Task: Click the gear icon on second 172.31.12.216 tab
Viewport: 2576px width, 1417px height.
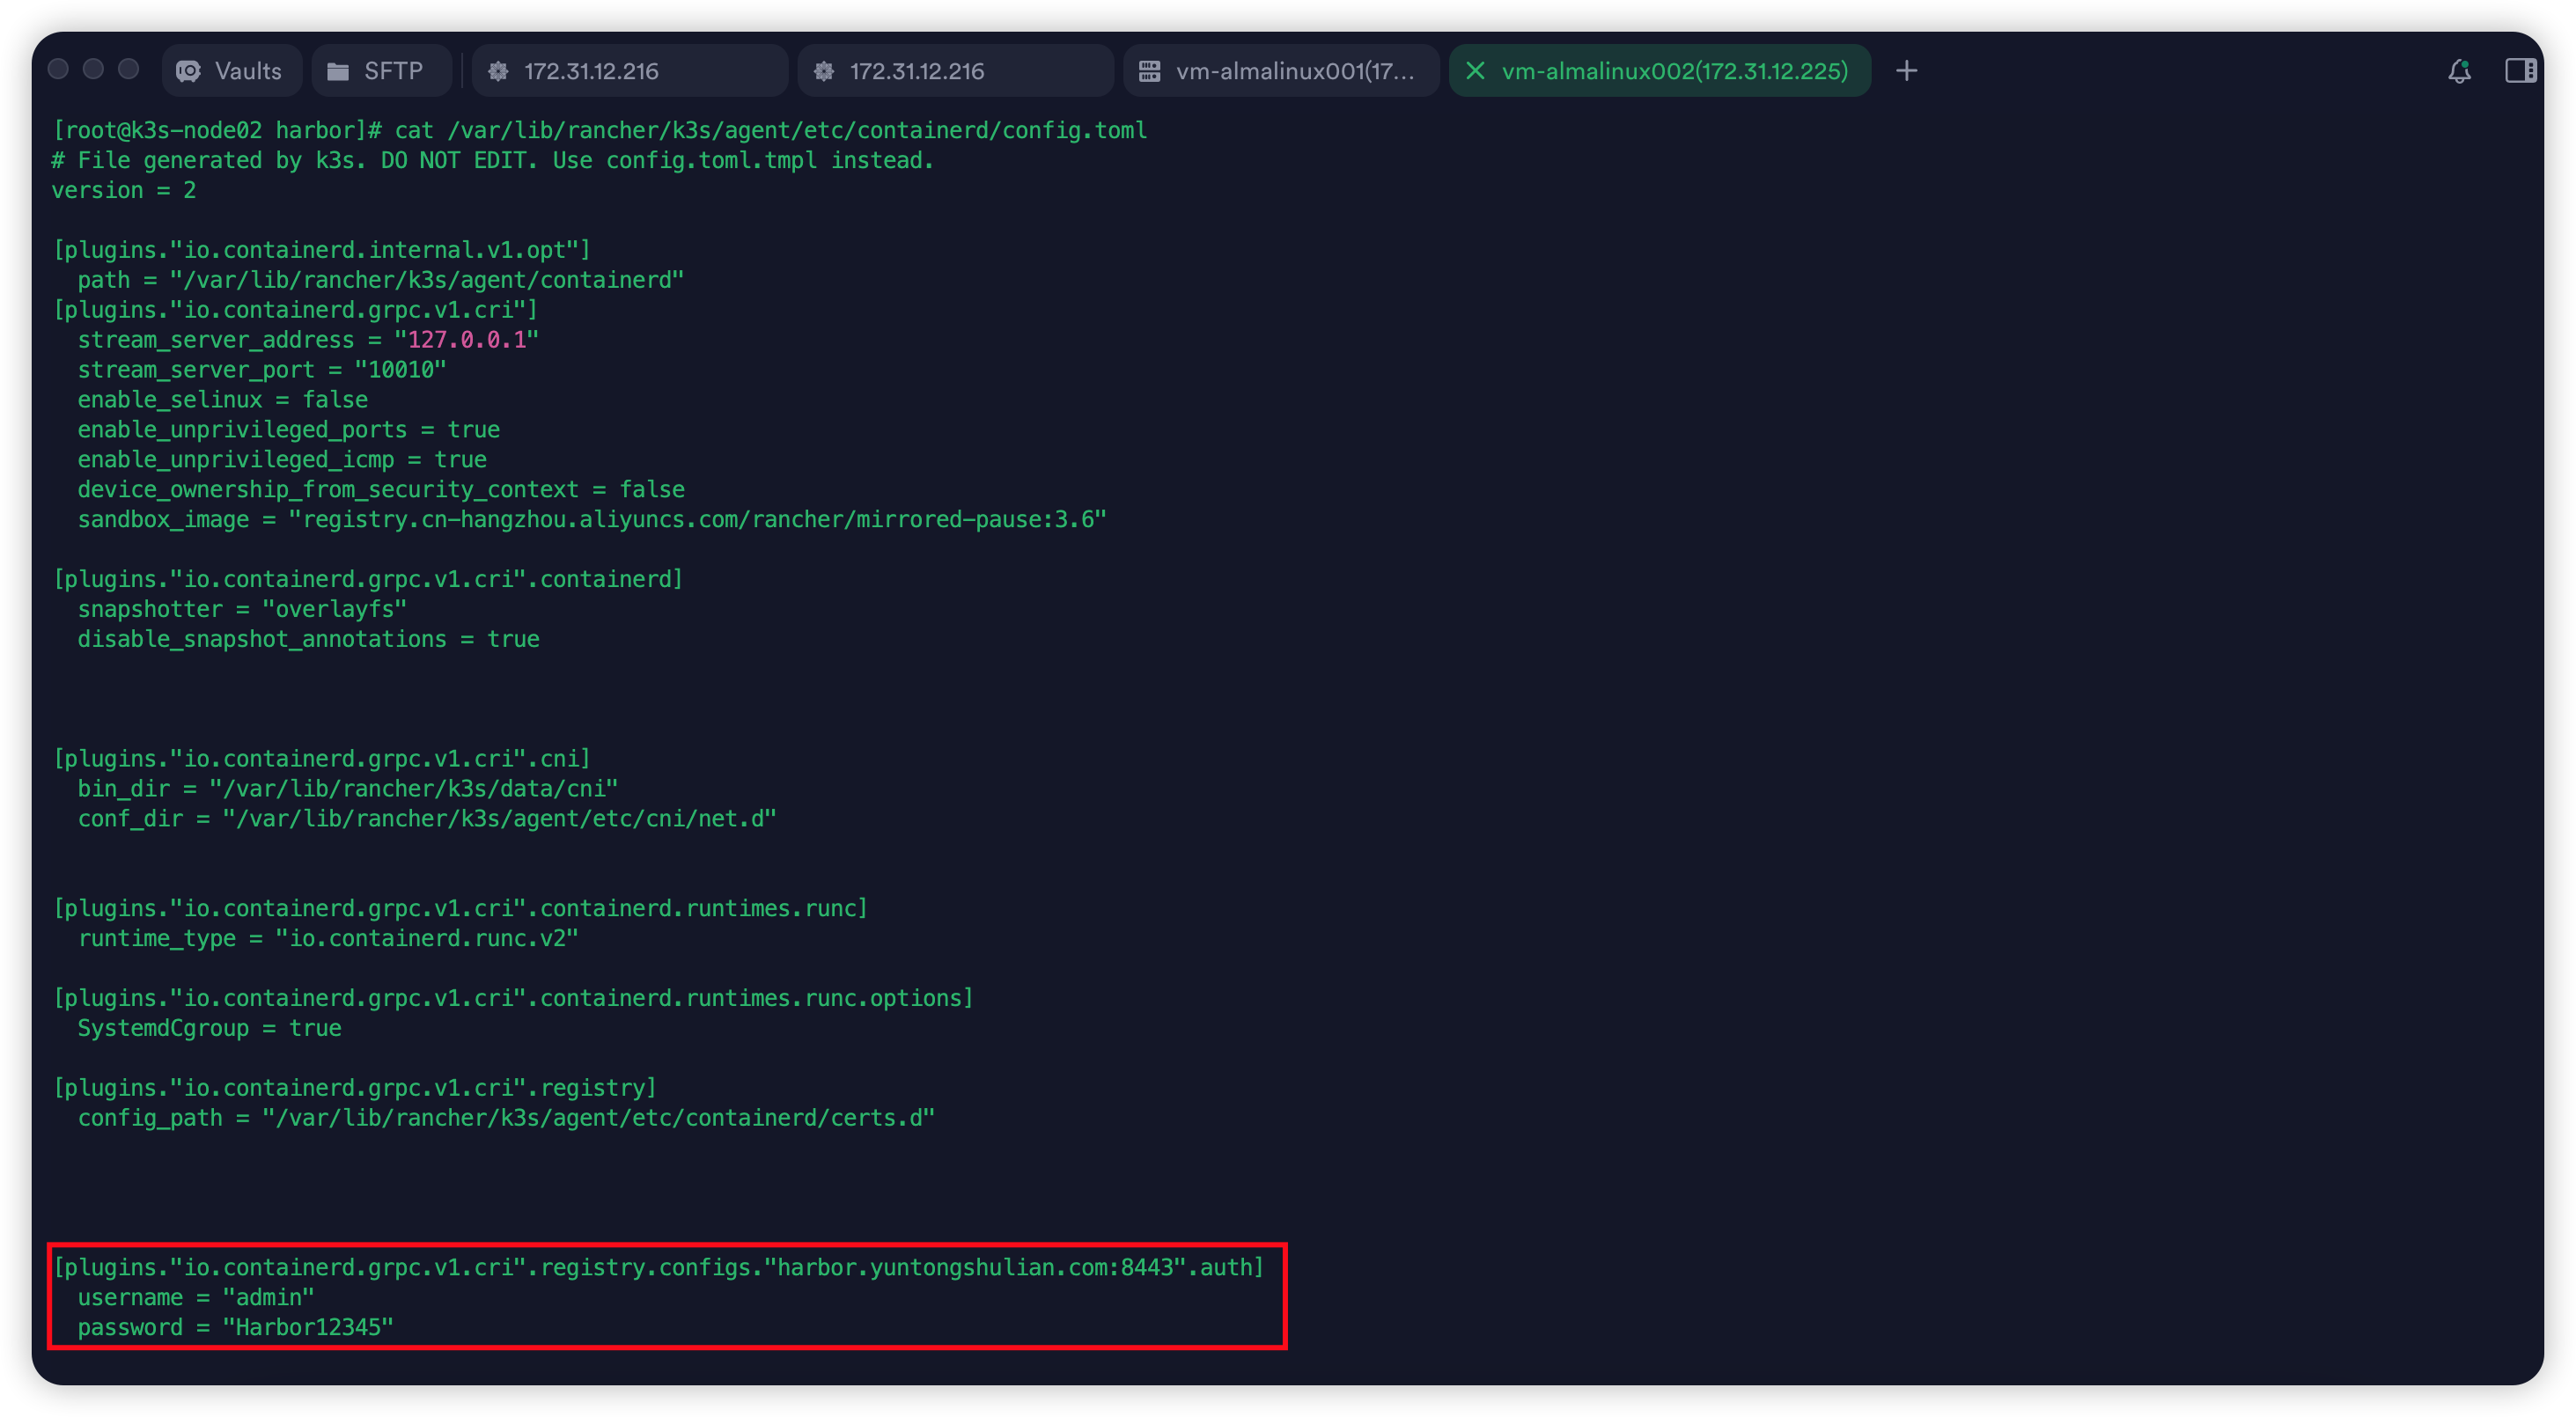Action: [x=824, y=71]
